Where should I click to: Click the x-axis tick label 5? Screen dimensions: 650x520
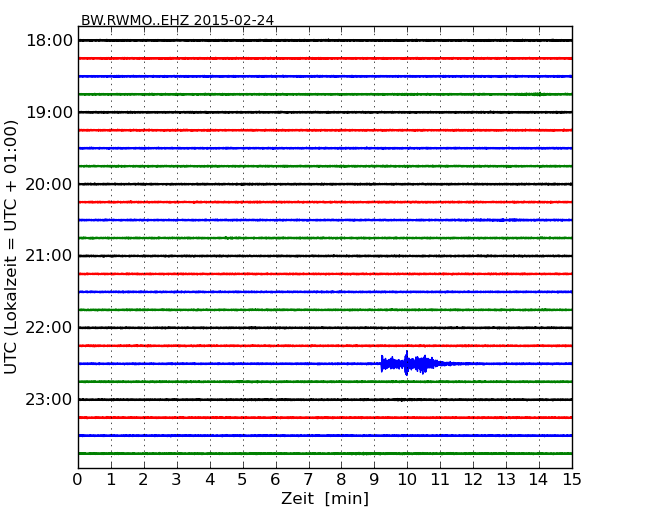(x=243, y=480)
